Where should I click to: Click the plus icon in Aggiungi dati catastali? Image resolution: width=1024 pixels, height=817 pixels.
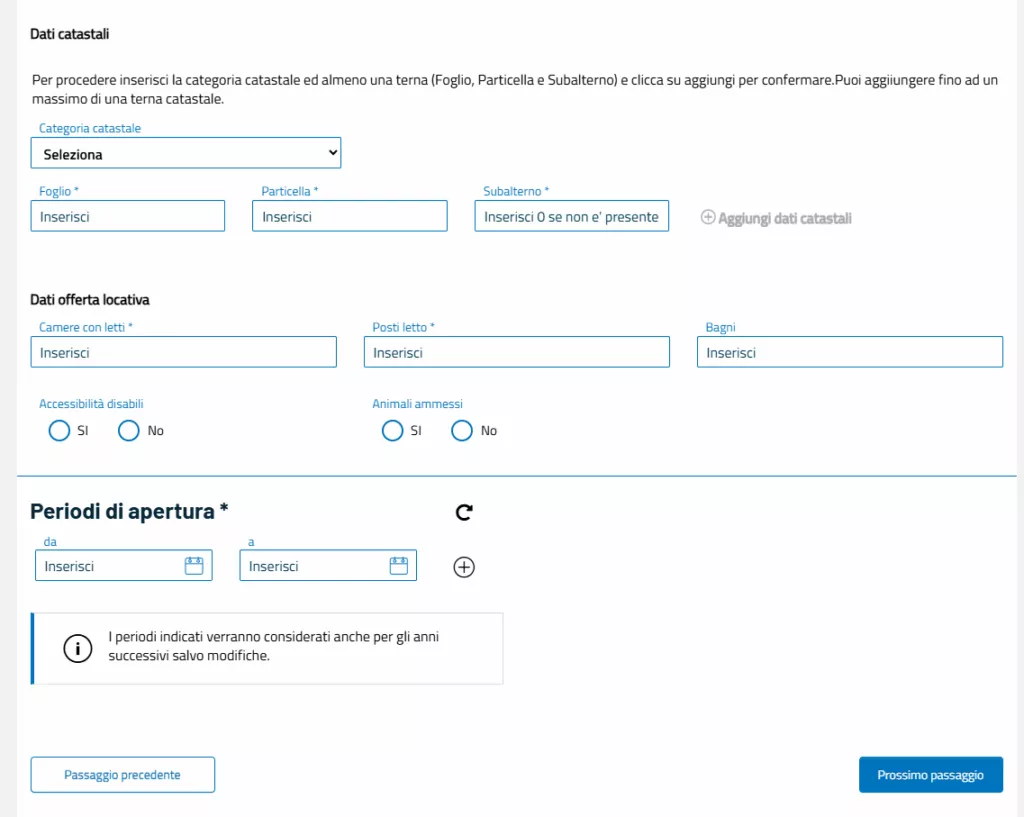[708, 217]
